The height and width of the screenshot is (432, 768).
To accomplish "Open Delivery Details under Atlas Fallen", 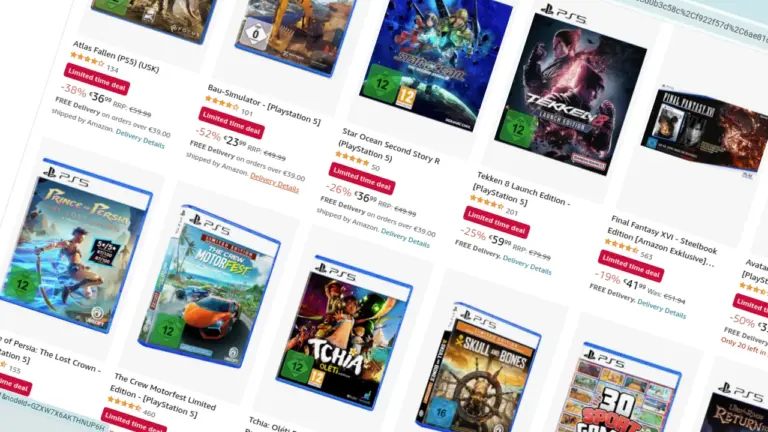I will click(140, 139).
